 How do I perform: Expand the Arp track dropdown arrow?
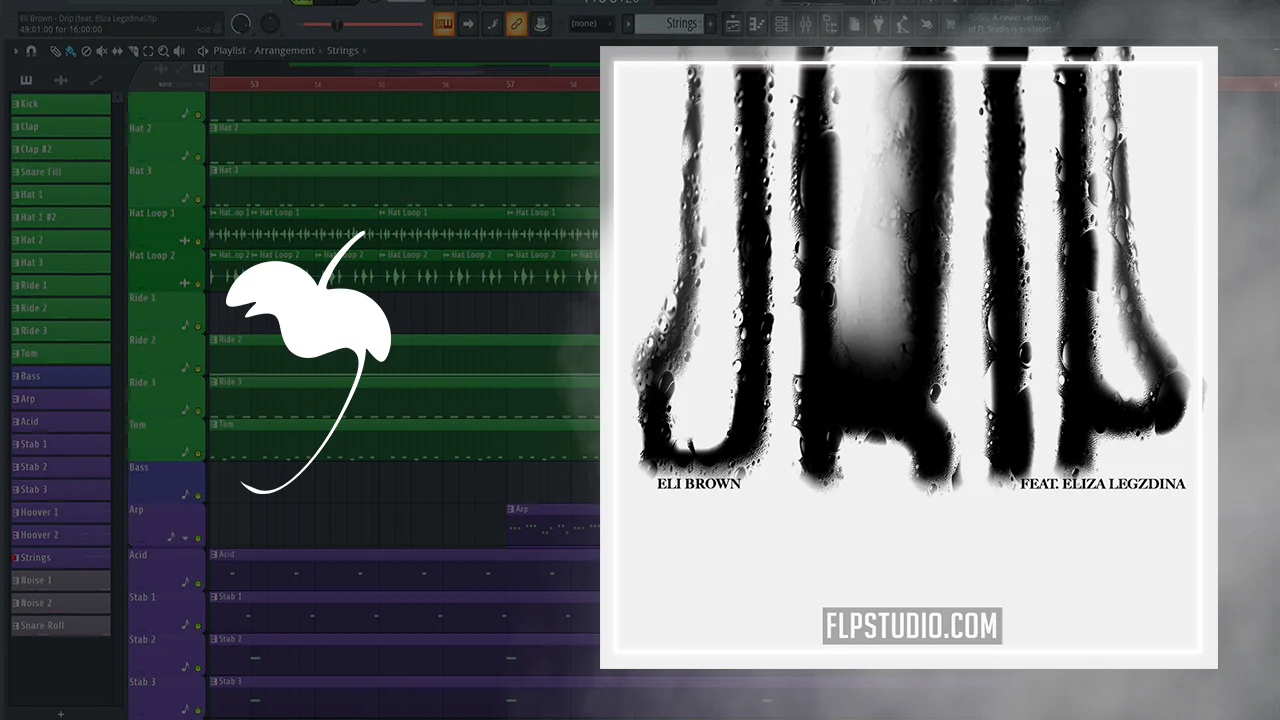coord(184,538)
